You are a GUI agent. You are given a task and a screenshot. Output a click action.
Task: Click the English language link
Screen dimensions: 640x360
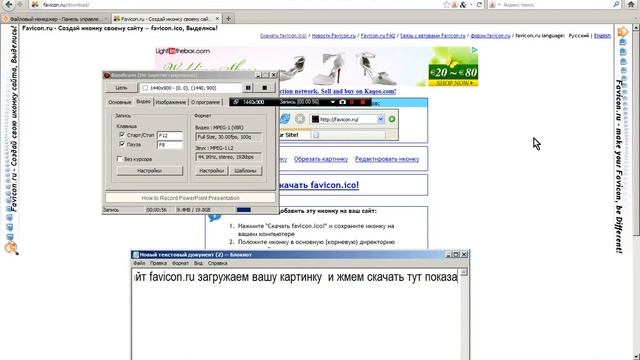602,36
